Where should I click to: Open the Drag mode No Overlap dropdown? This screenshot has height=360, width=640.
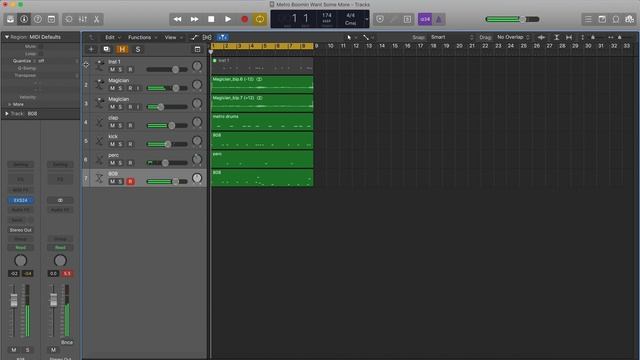pos(513,37)
